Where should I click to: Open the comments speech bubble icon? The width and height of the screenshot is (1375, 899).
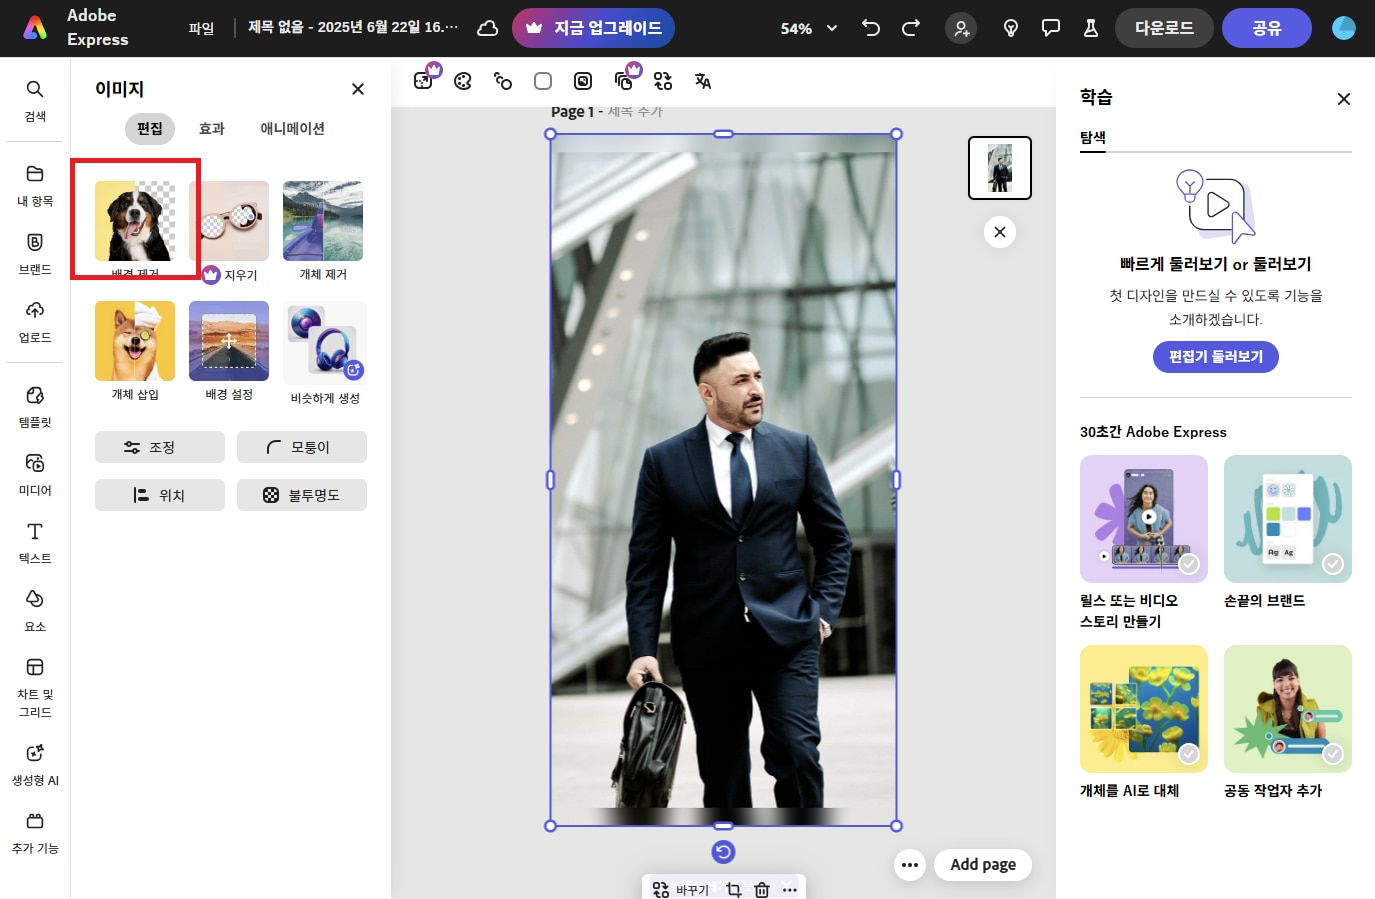pos(1051,28)
